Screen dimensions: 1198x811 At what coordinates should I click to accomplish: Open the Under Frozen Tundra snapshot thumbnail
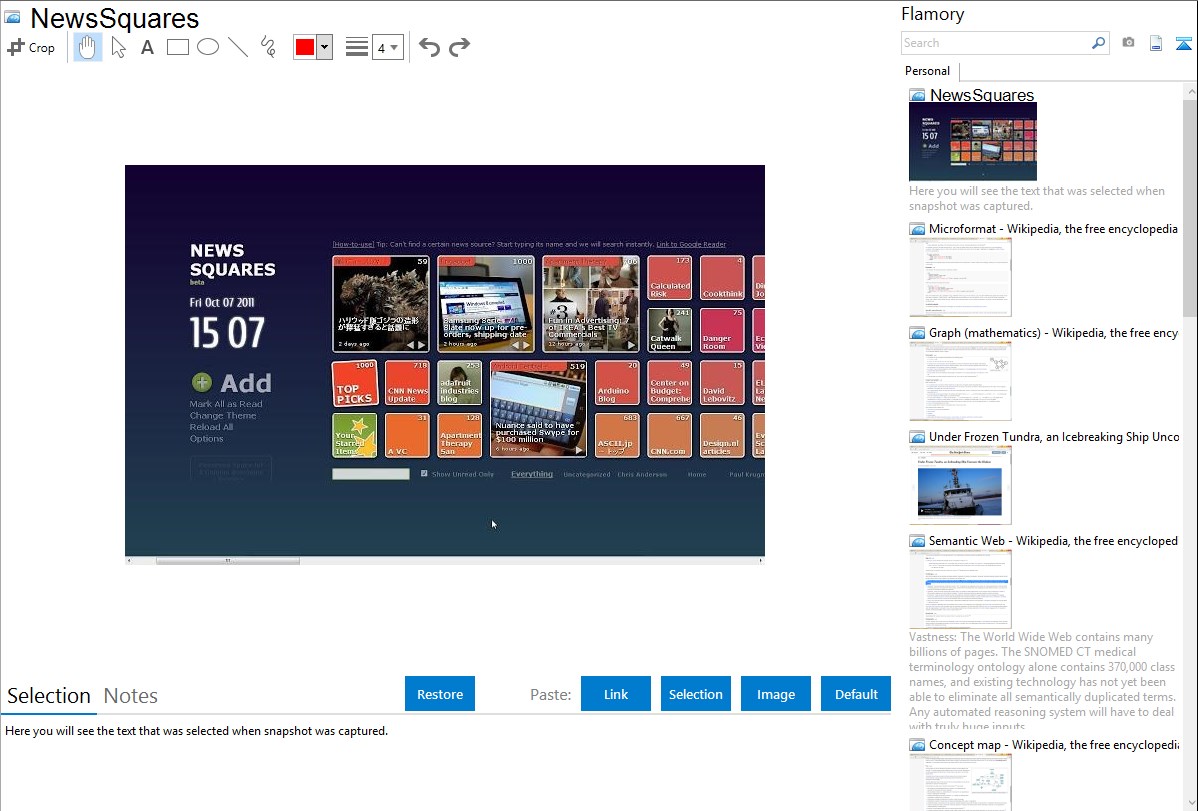(x=960, y=485)
